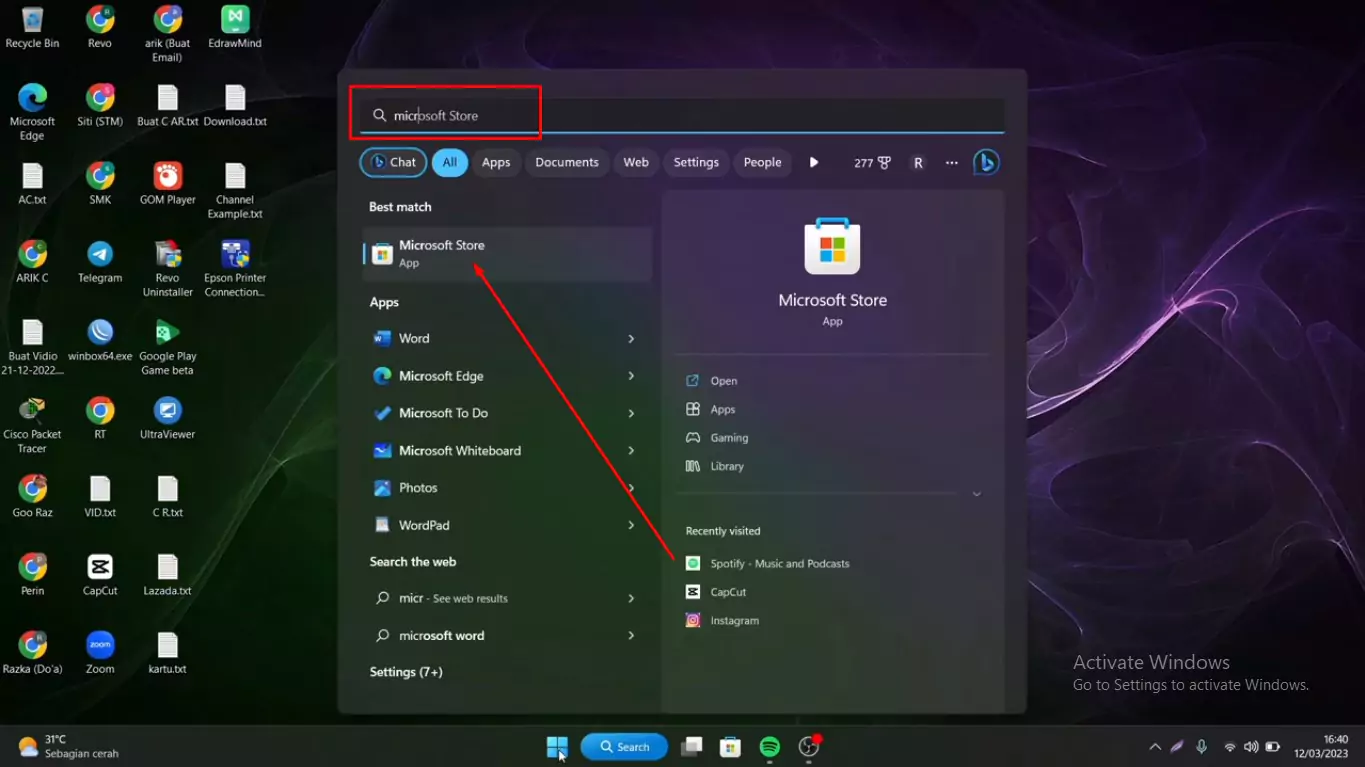The image size is (1365, 767).
Task: Click large Microsoft Store icon in preview
Action: pos(832,246)
